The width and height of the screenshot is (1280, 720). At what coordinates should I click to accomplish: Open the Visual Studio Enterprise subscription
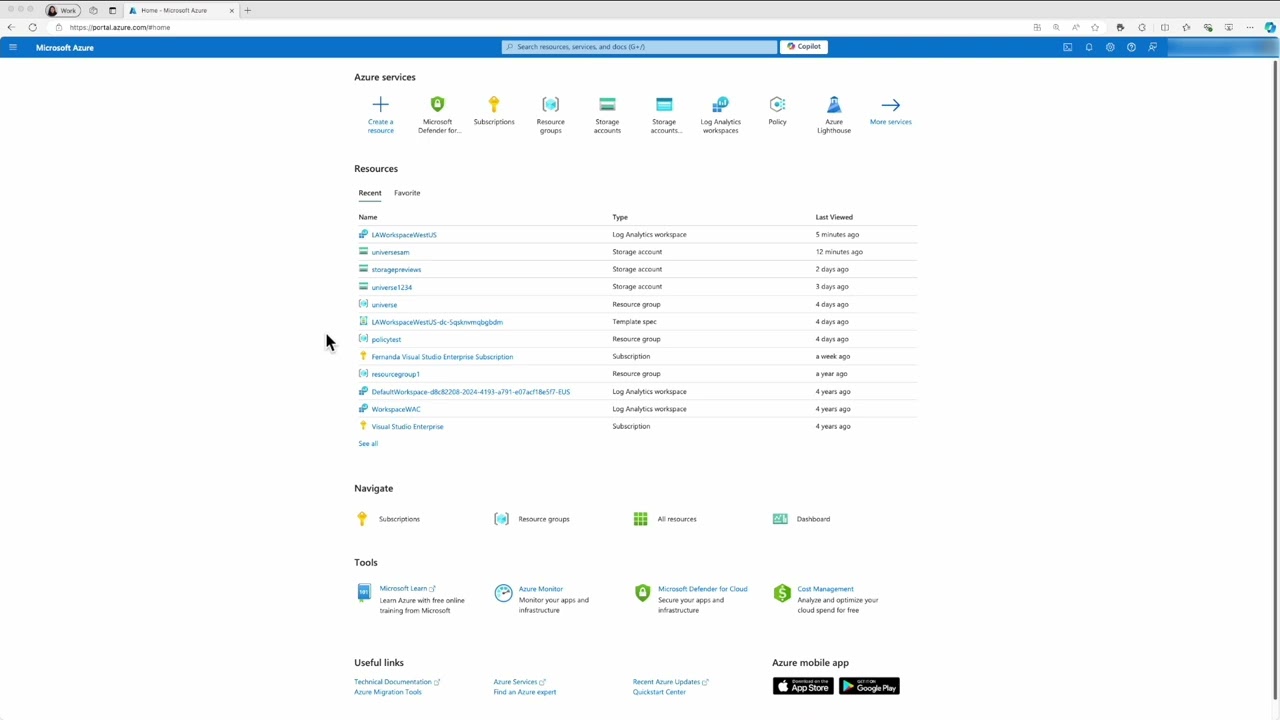[x=407, y=427]
